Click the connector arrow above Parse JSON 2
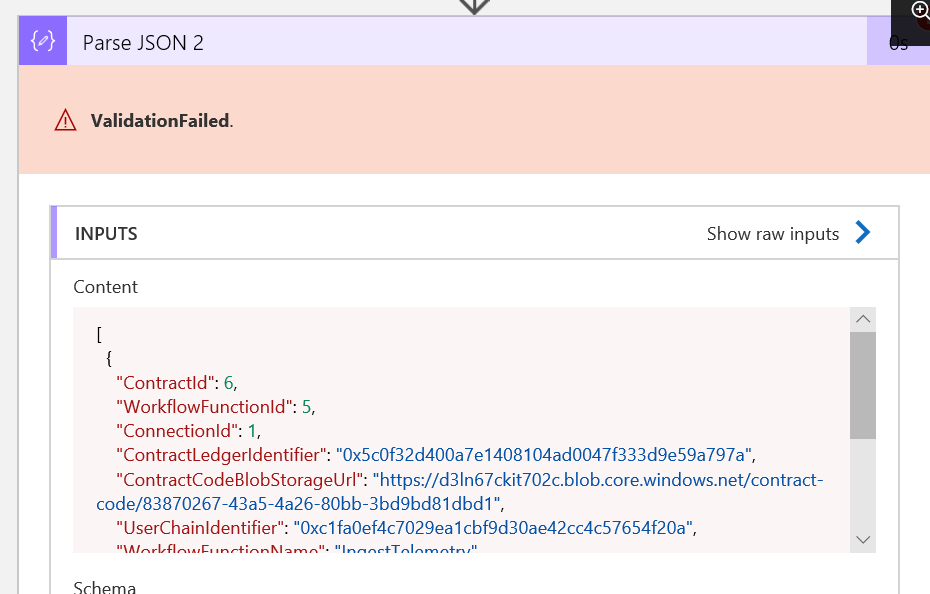 474,6
